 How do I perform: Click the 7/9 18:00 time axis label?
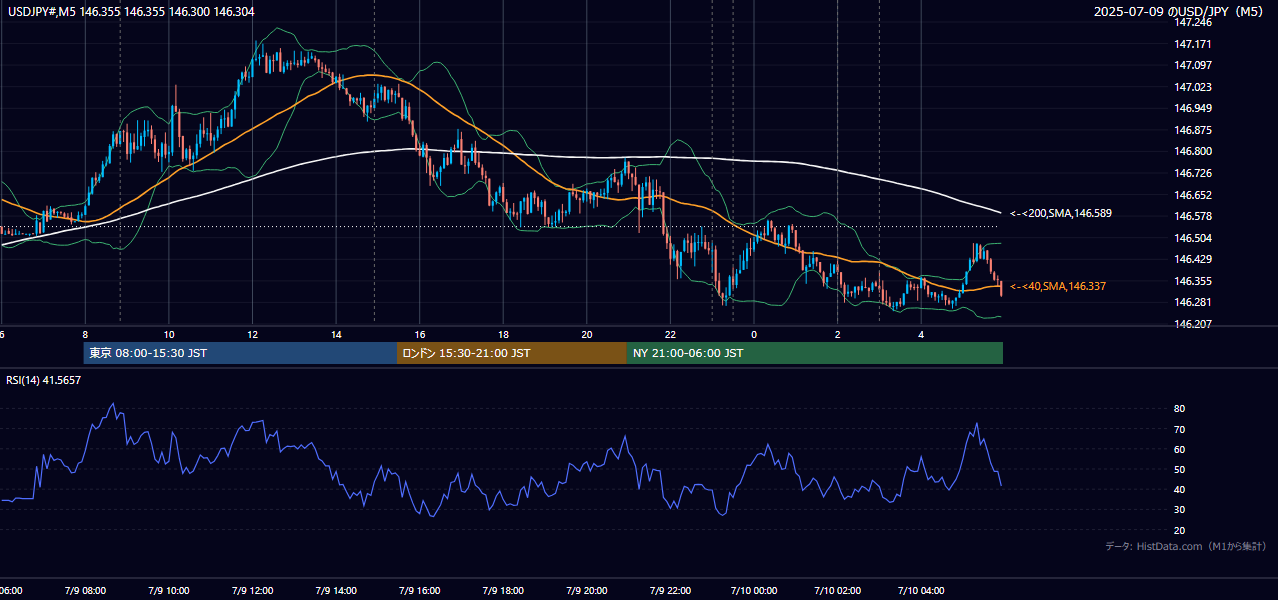coord(503,590)
